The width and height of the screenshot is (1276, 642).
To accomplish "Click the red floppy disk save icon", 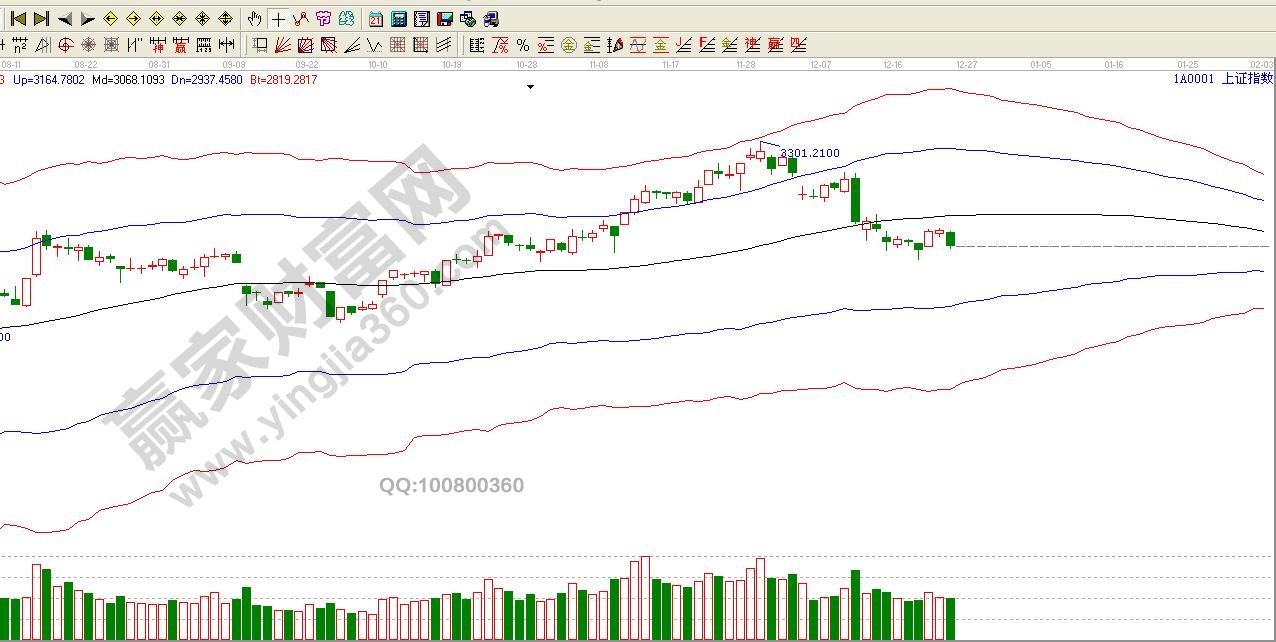I will 444,19.
